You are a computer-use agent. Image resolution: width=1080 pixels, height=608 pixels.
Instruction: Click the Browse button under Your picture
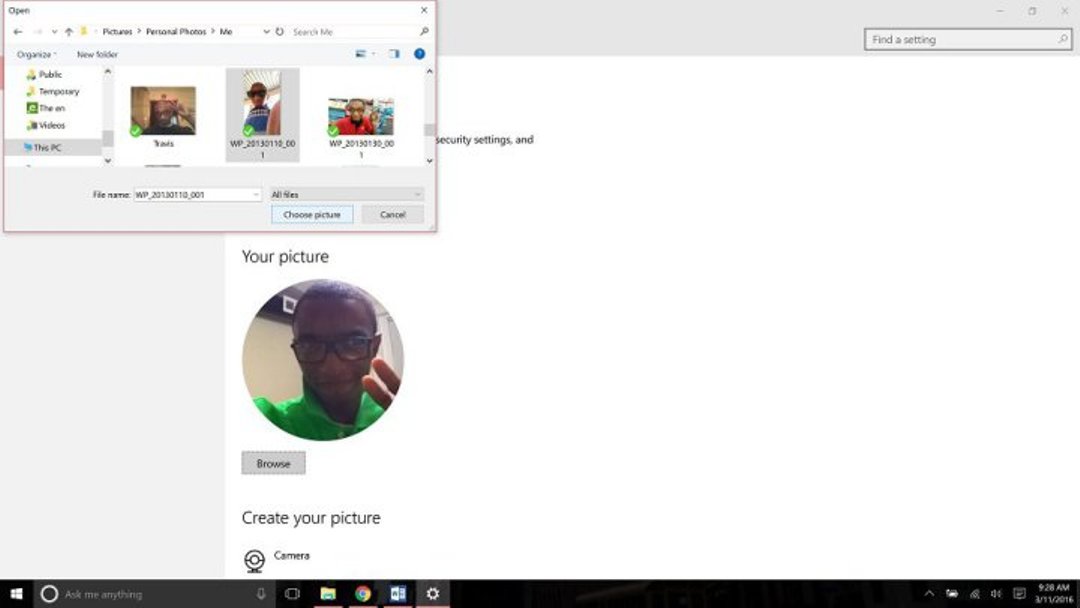point(273,463)
